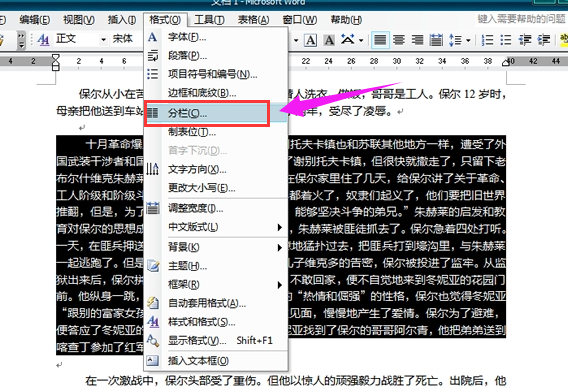This screenshot has height=389, width=568.
Task: Click Increase Indent icon
Action: click(x=544, y=40)
